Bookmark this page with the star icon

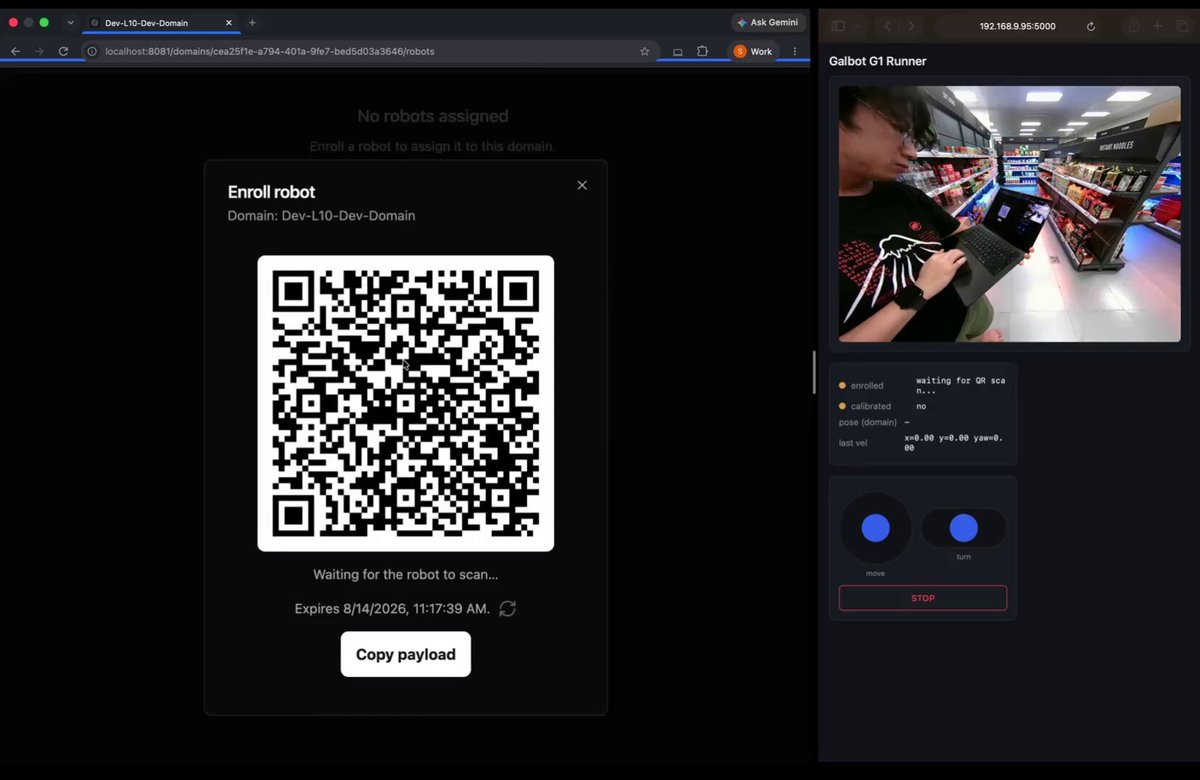coord(645,51)
